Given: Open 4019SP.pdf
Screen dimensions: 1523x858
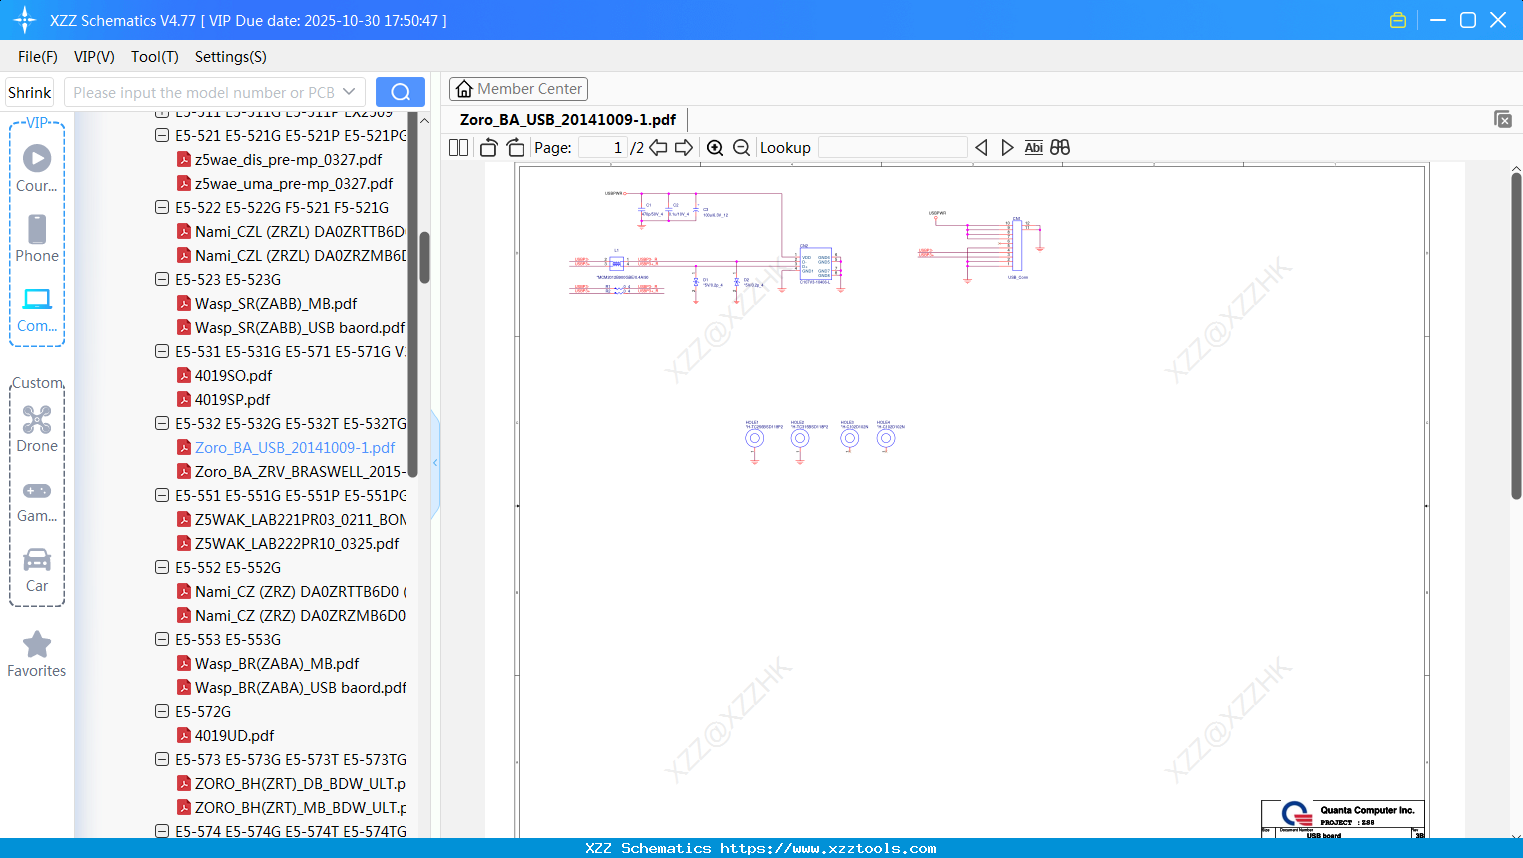Looking at the screenshot, I should 232,399.
